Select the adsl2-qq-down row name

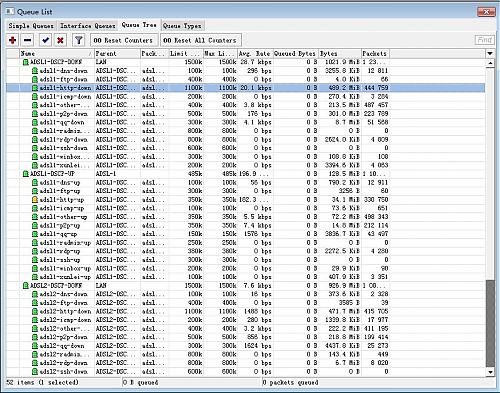[62, 346]
